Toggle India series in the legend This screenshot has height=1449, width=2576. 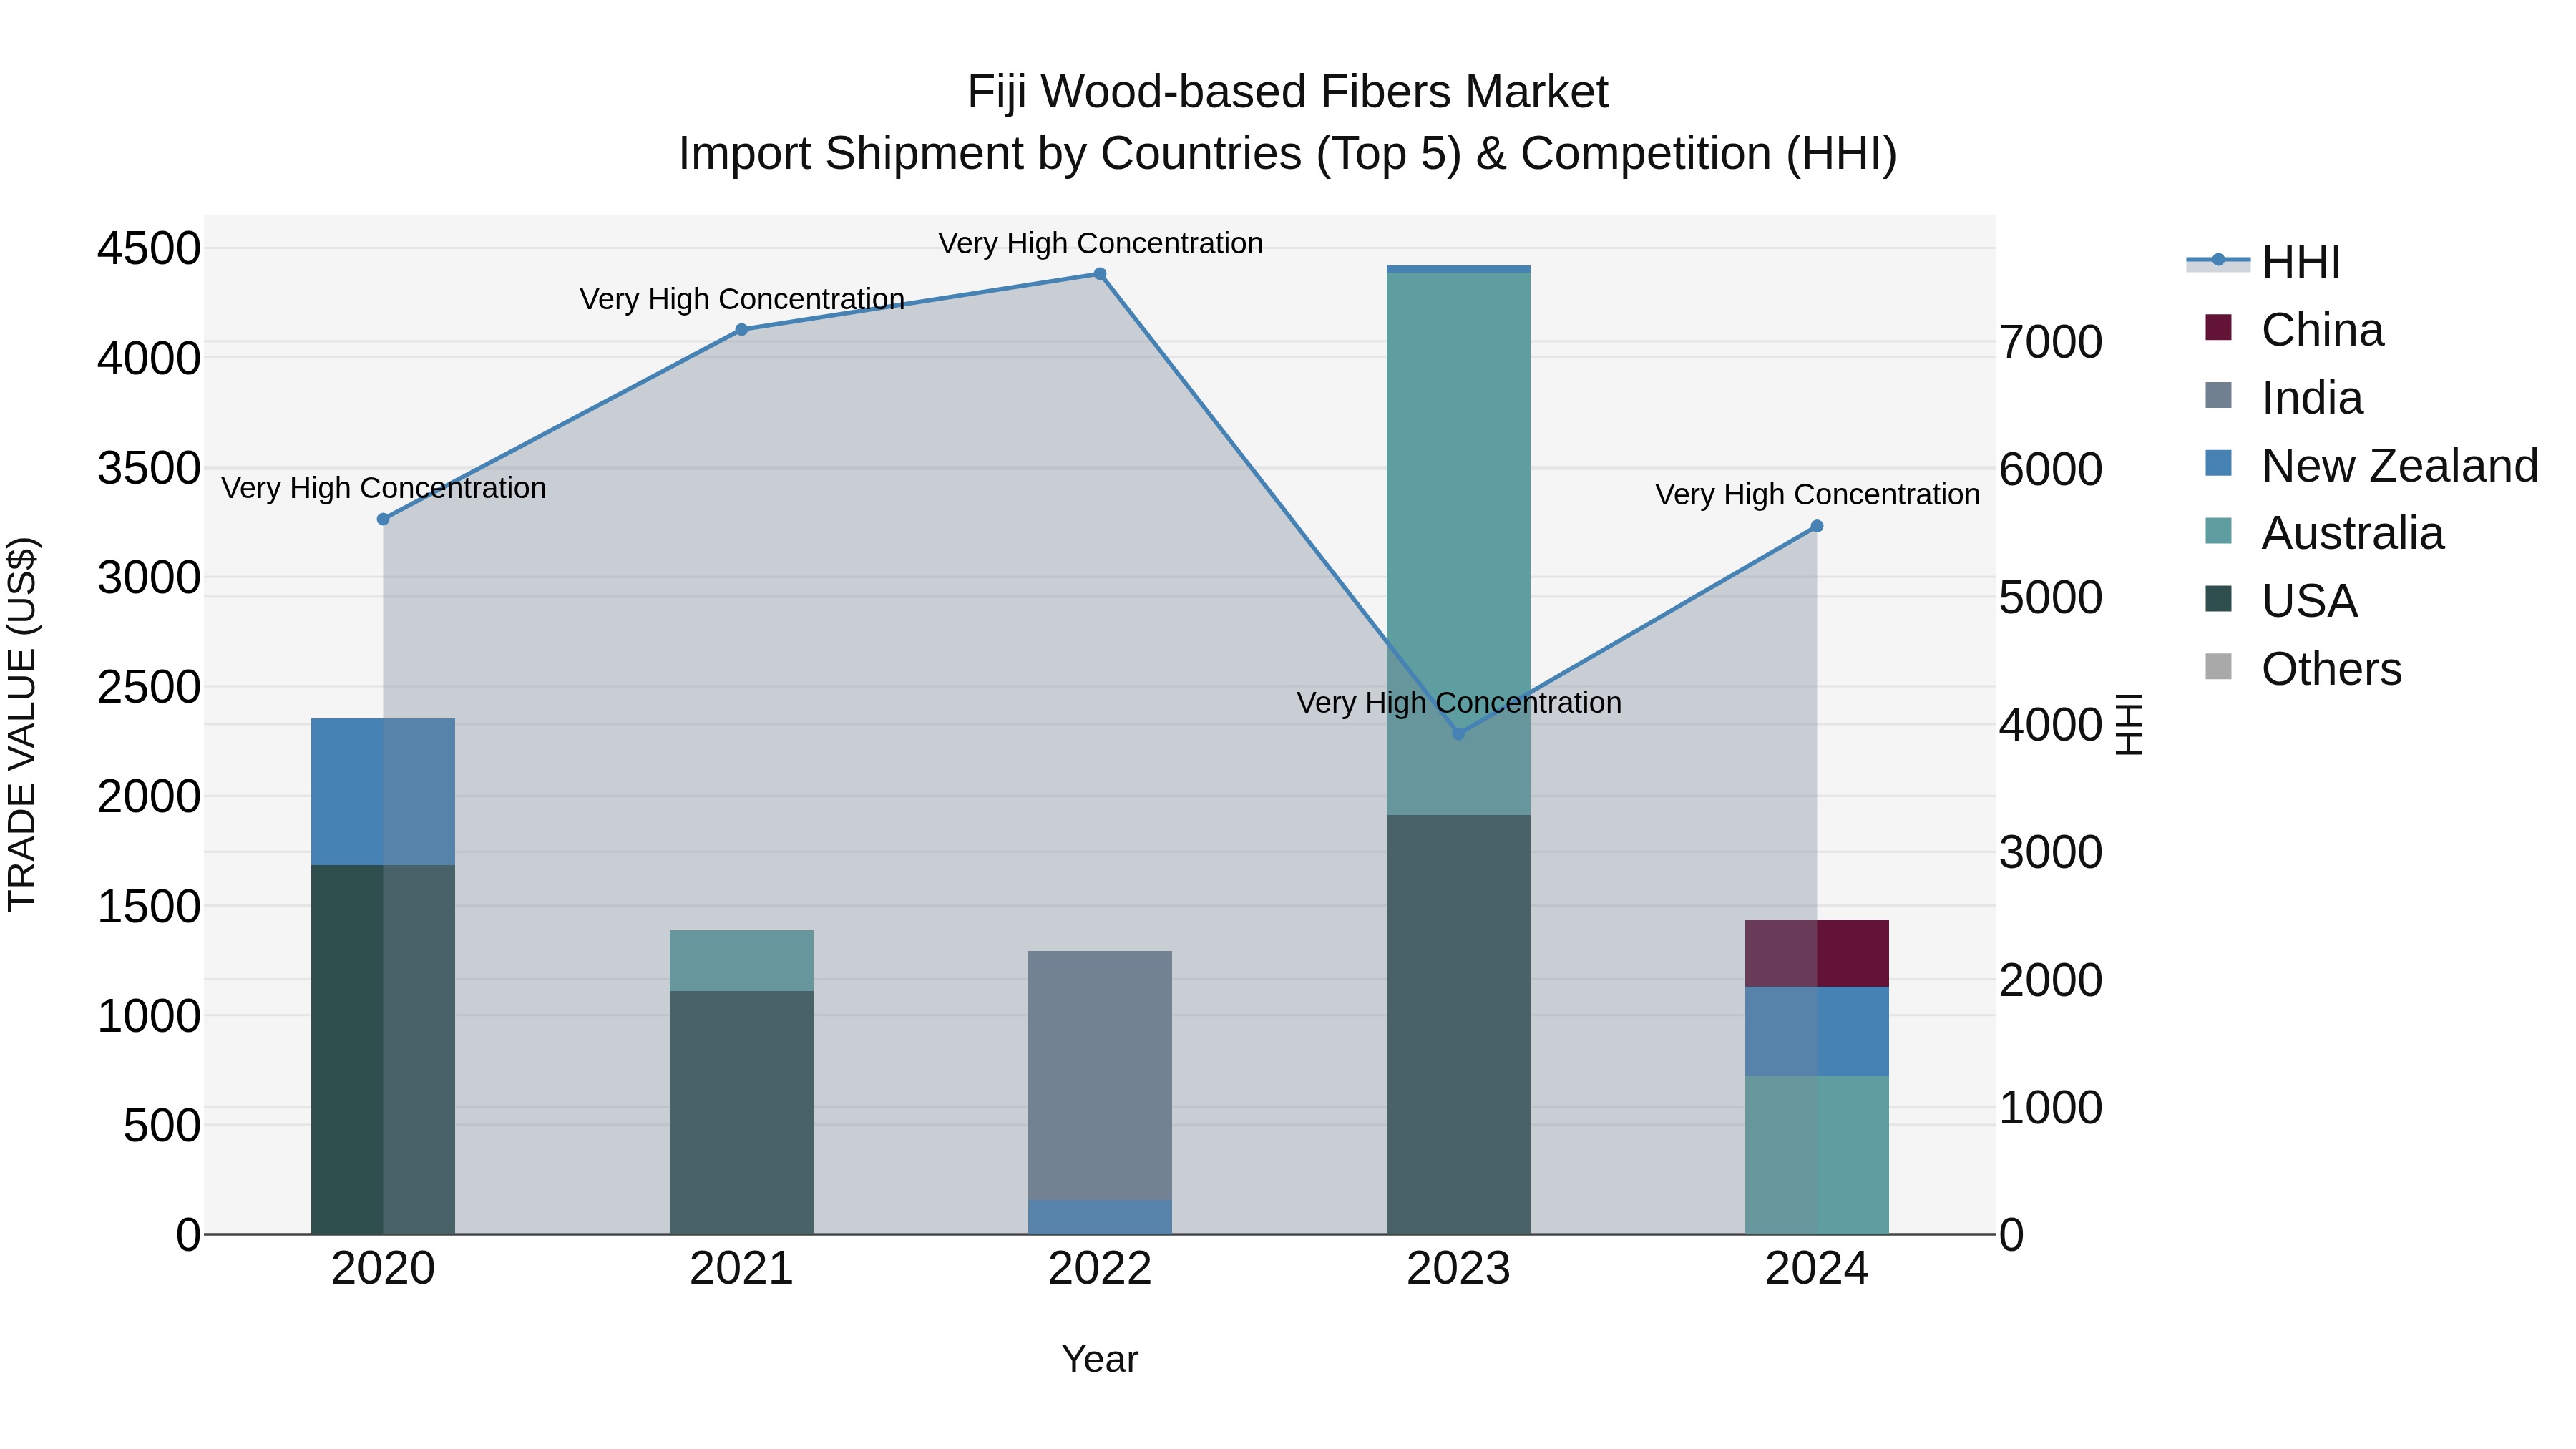coord(2283,398)
